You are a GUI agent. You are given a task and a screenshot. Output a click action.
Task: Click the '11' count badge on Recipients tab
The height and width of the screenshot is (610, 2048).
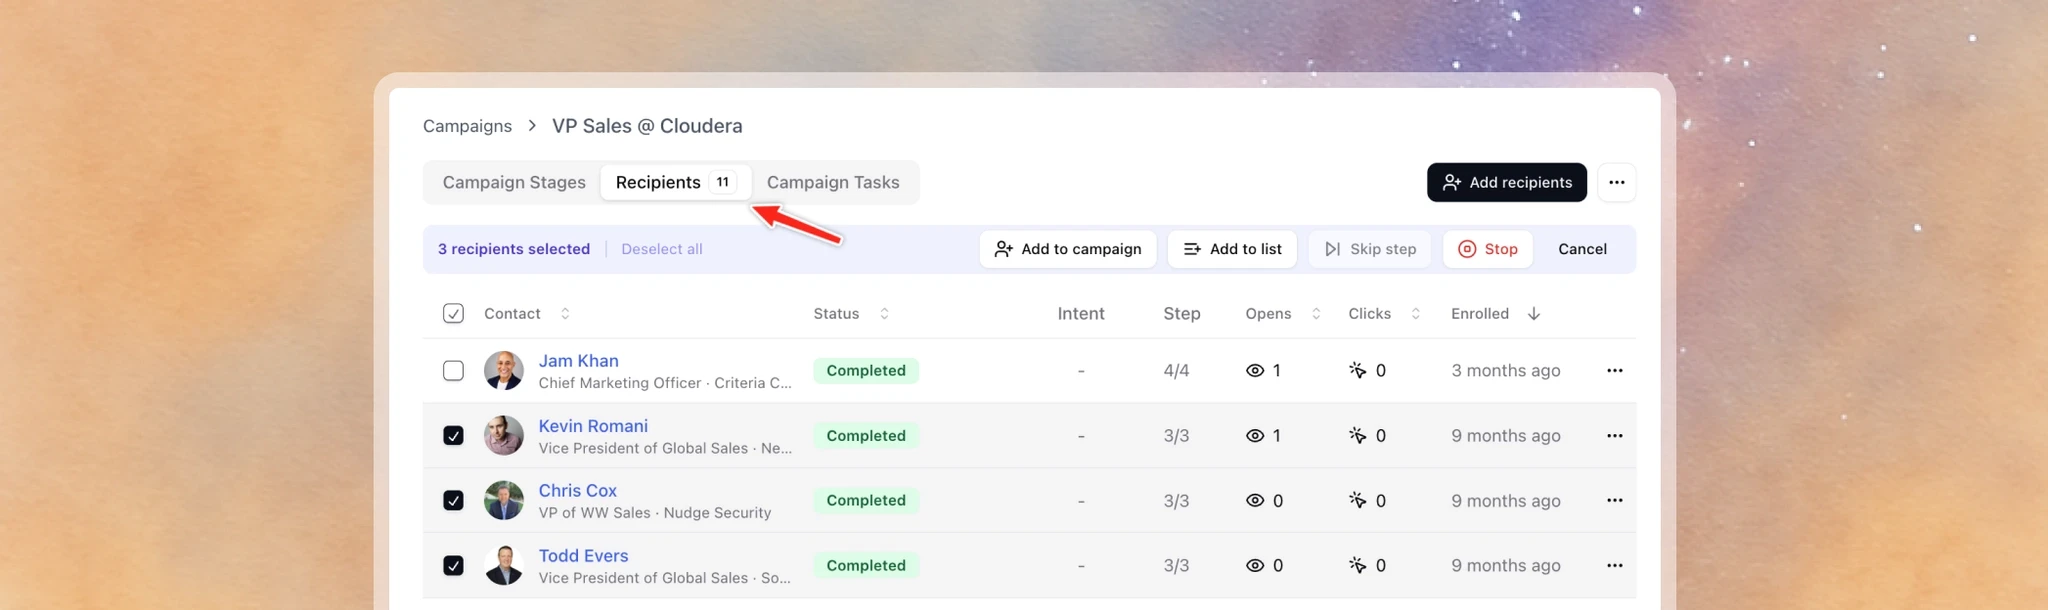pyautogui.click(x=722, y=182)
